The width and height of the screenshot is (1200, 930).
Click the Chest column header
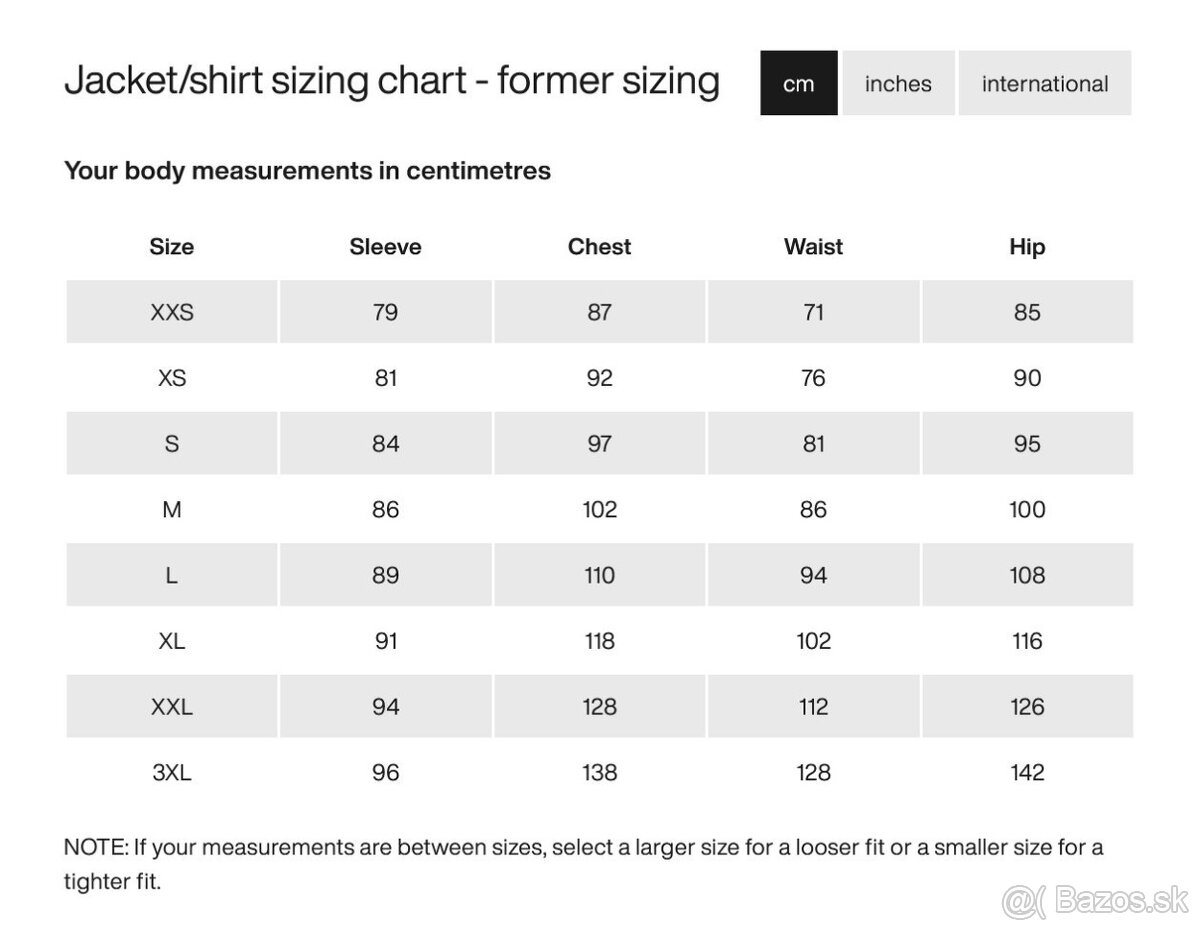pyautogui.click(x=599, y=247)
